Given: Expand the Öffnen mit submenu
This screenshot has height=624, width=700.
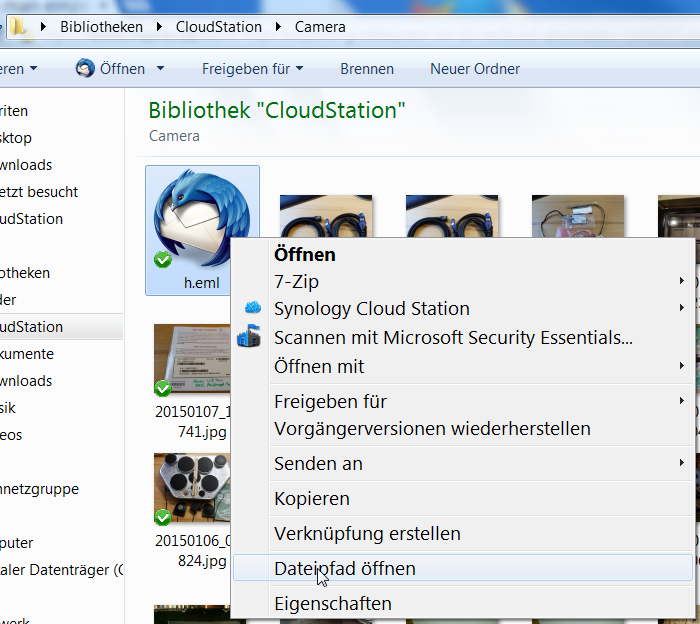Looking at the screenshot, I should pyautogui.click(x=682, y=366).
